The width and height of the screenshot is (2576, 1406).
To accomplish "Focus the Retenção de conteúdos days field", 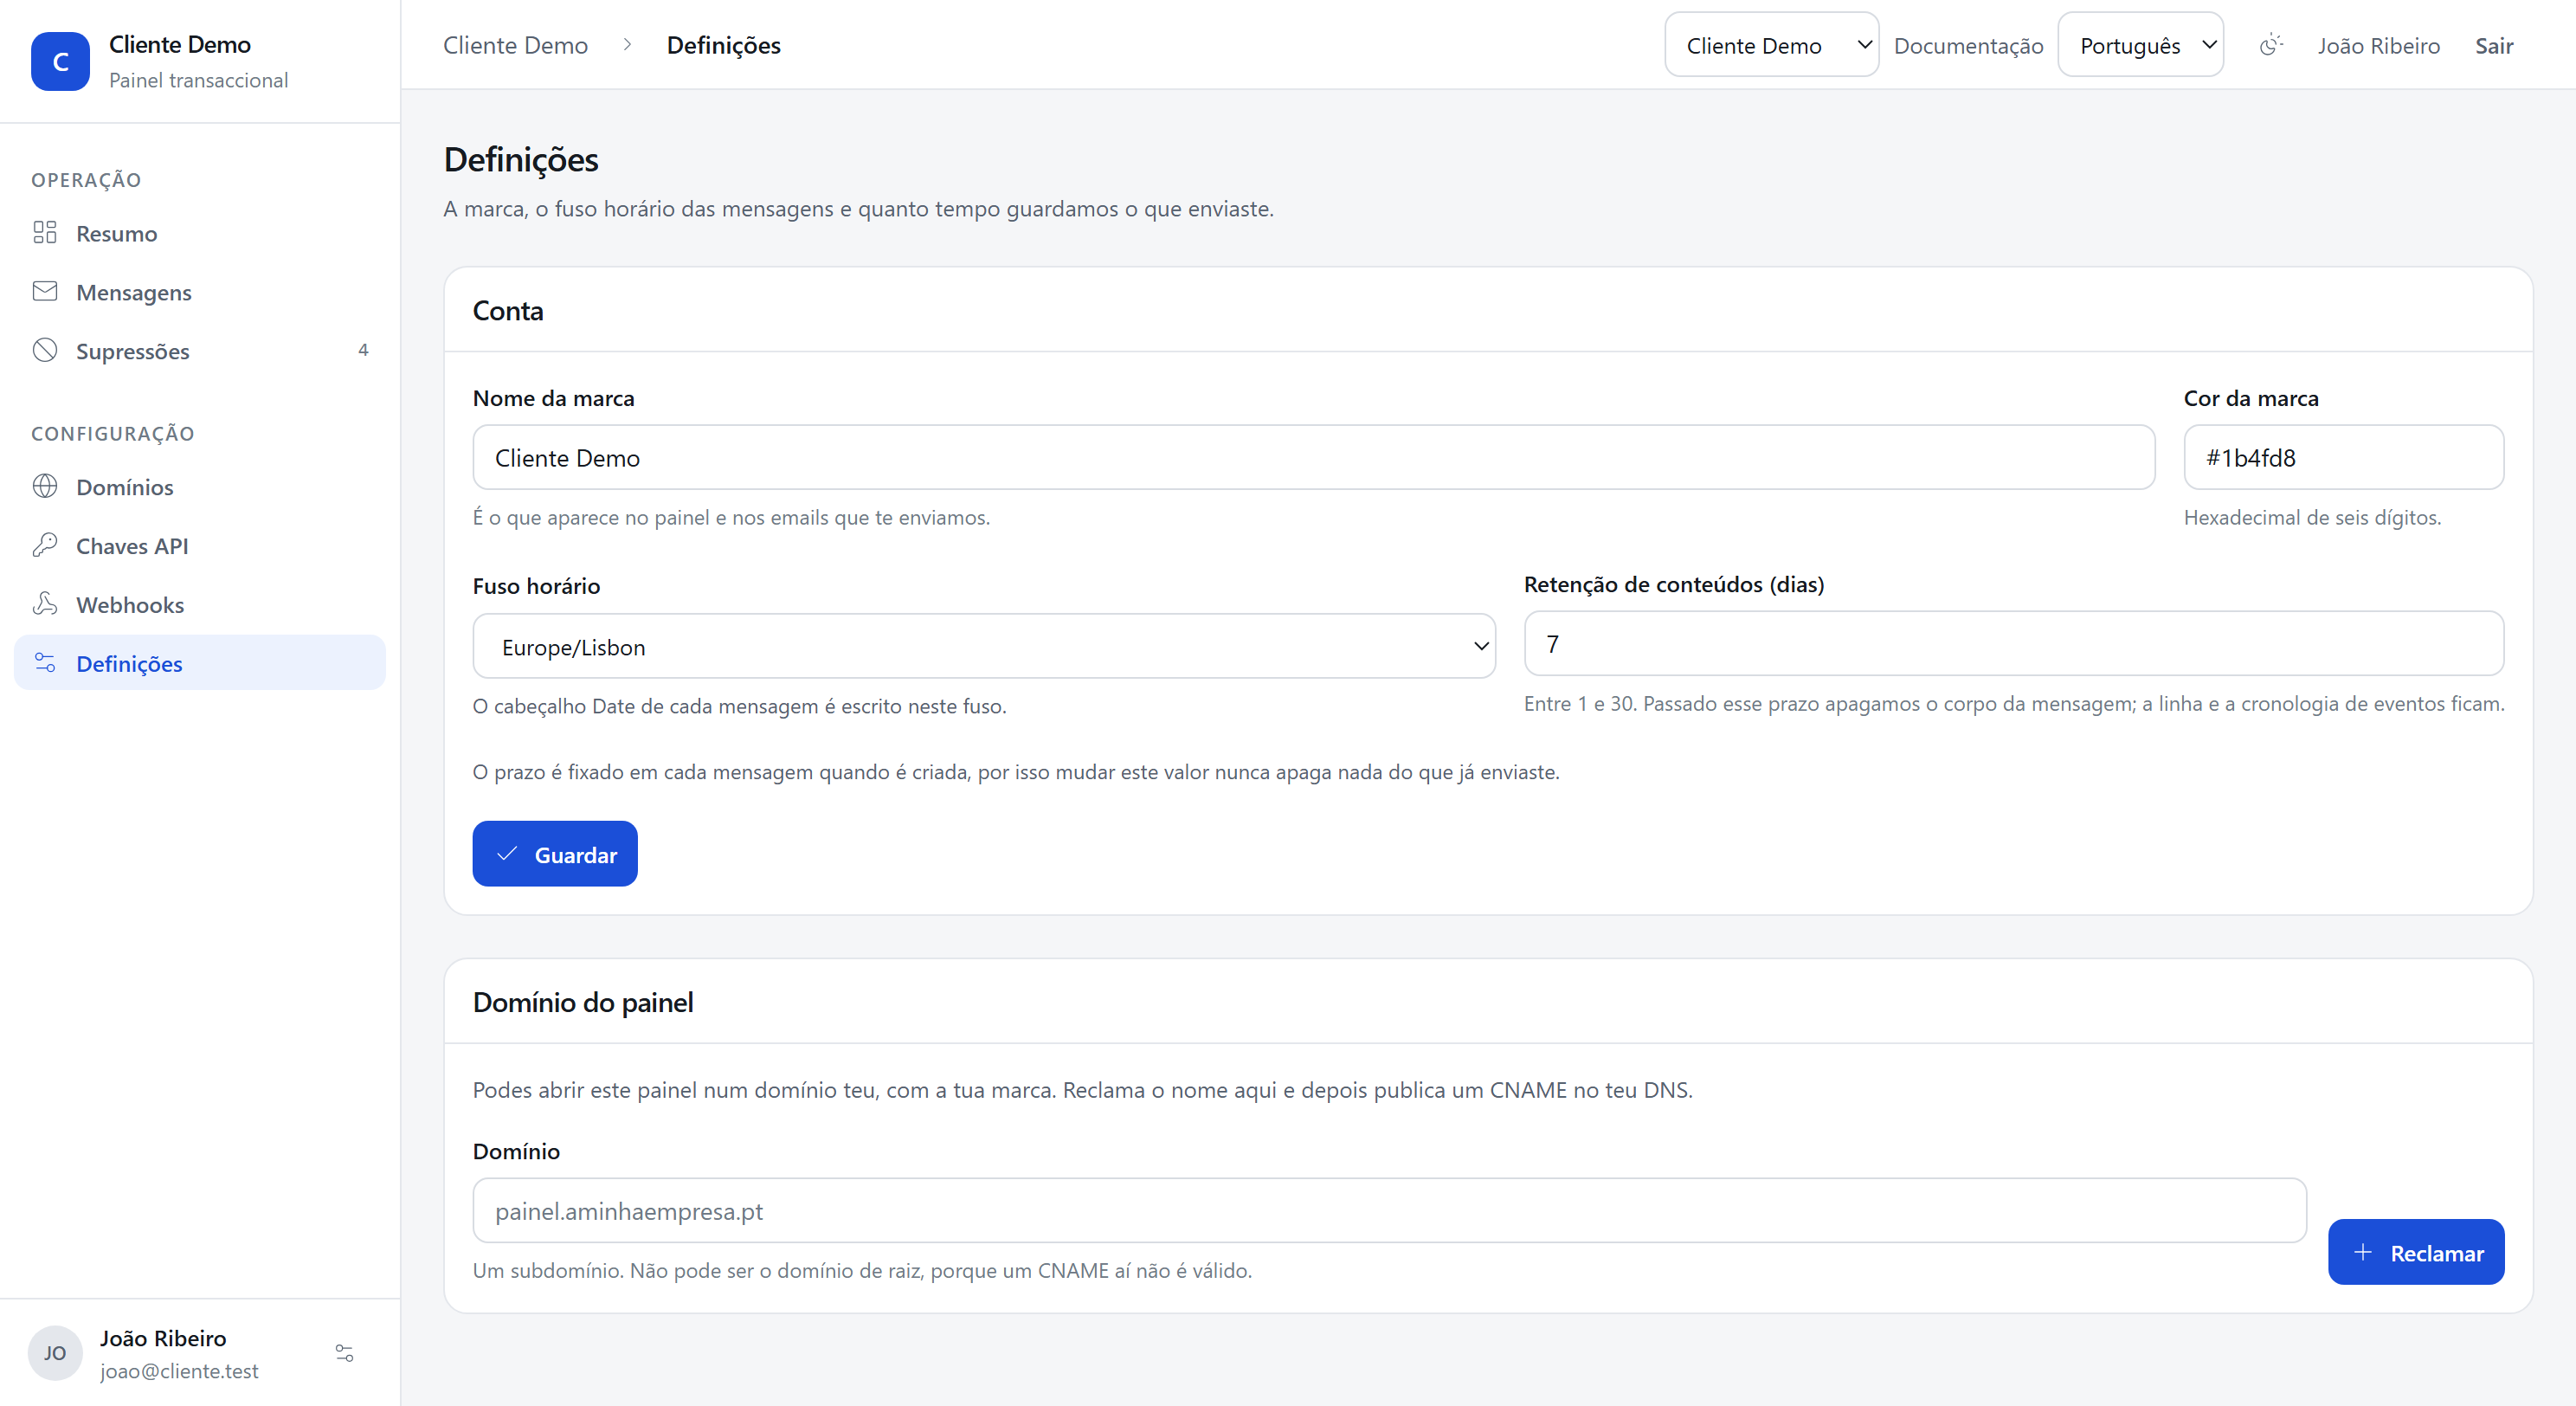I will [2013, 643].
